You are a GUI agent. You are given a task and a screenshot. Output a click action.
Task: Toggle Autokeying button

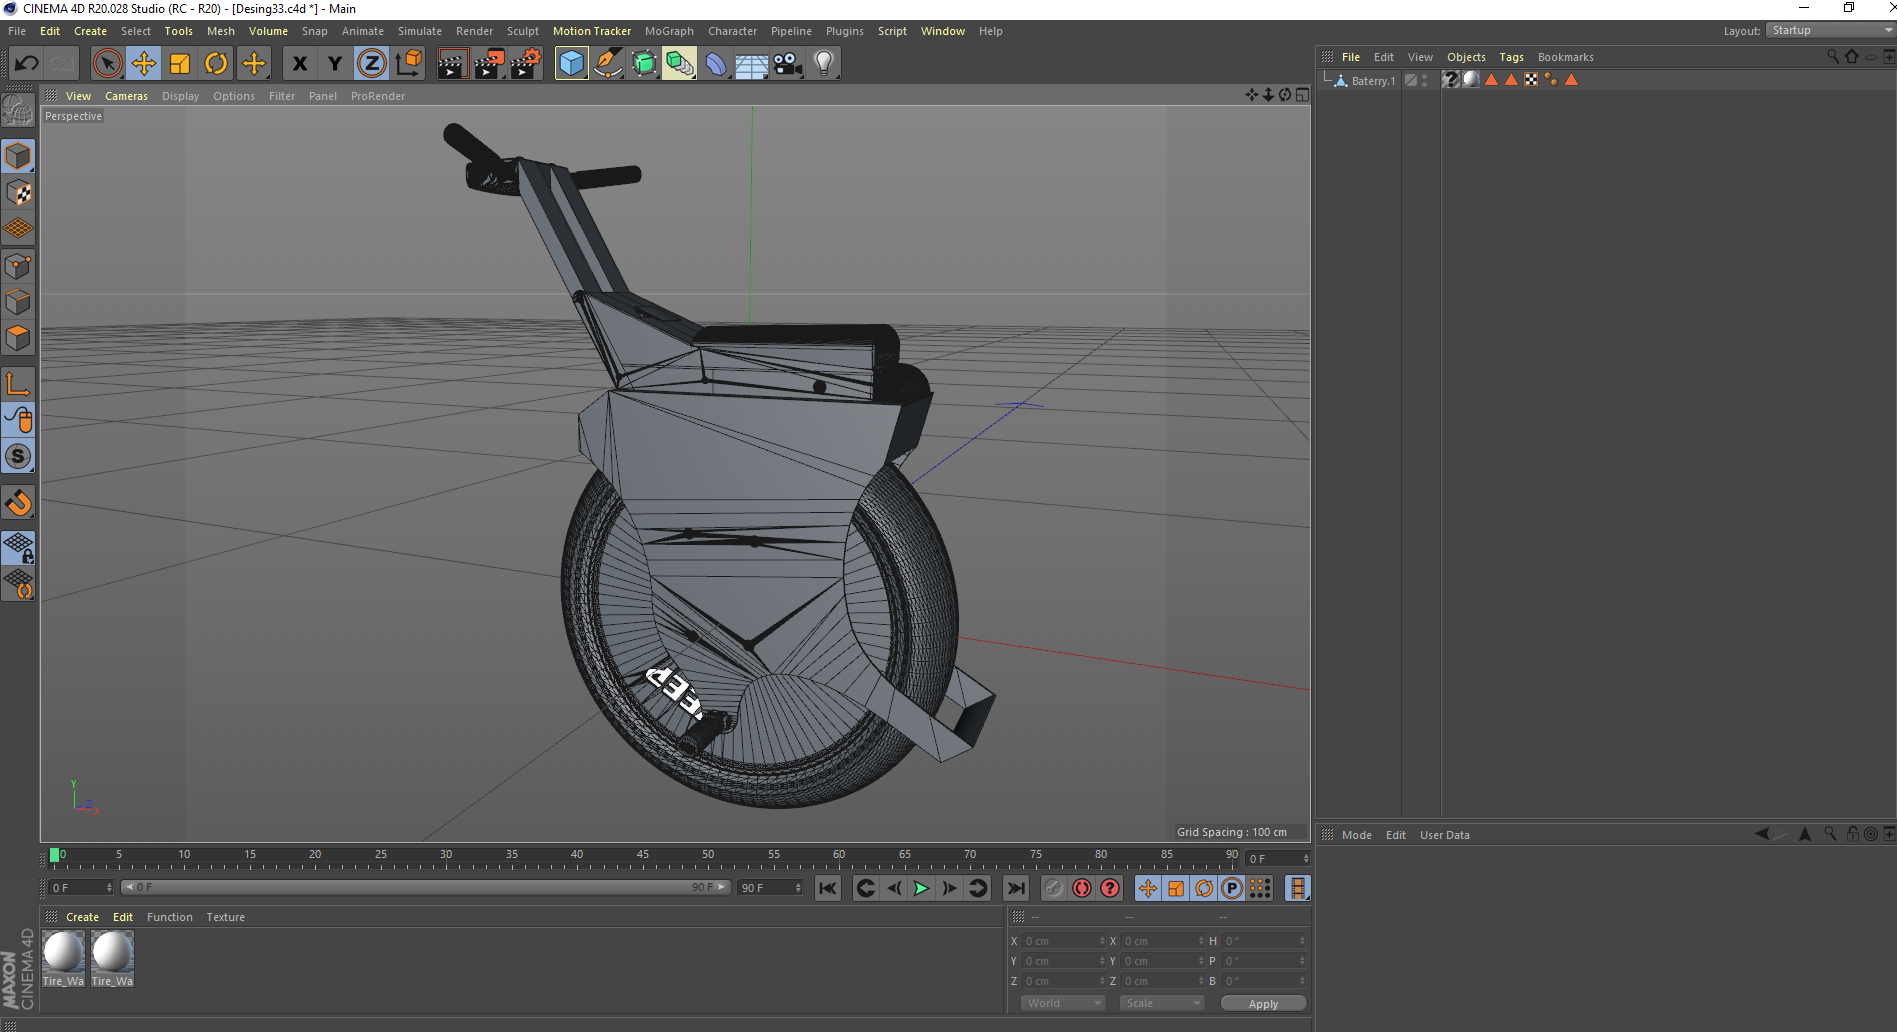pos(1082,888)
